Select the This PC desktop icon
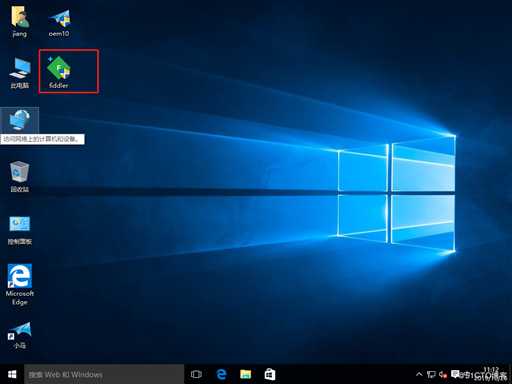This screenshot has width=512, height=384. [x=20, y=73]
